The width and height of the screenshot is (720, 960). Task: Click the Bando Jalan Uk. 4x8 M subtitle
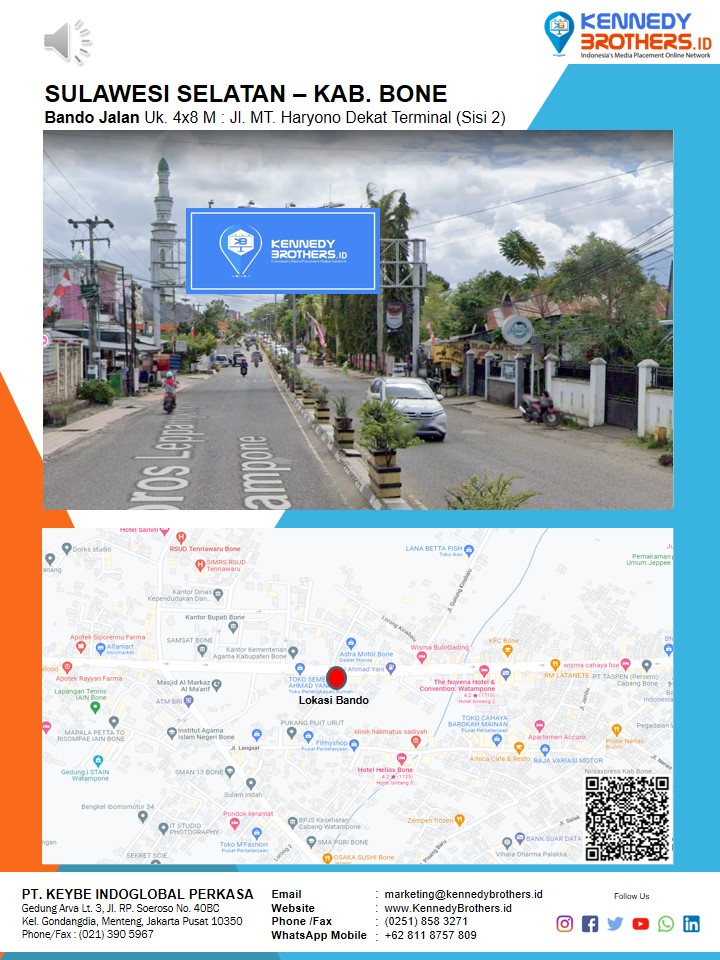[x=275, y=117]
